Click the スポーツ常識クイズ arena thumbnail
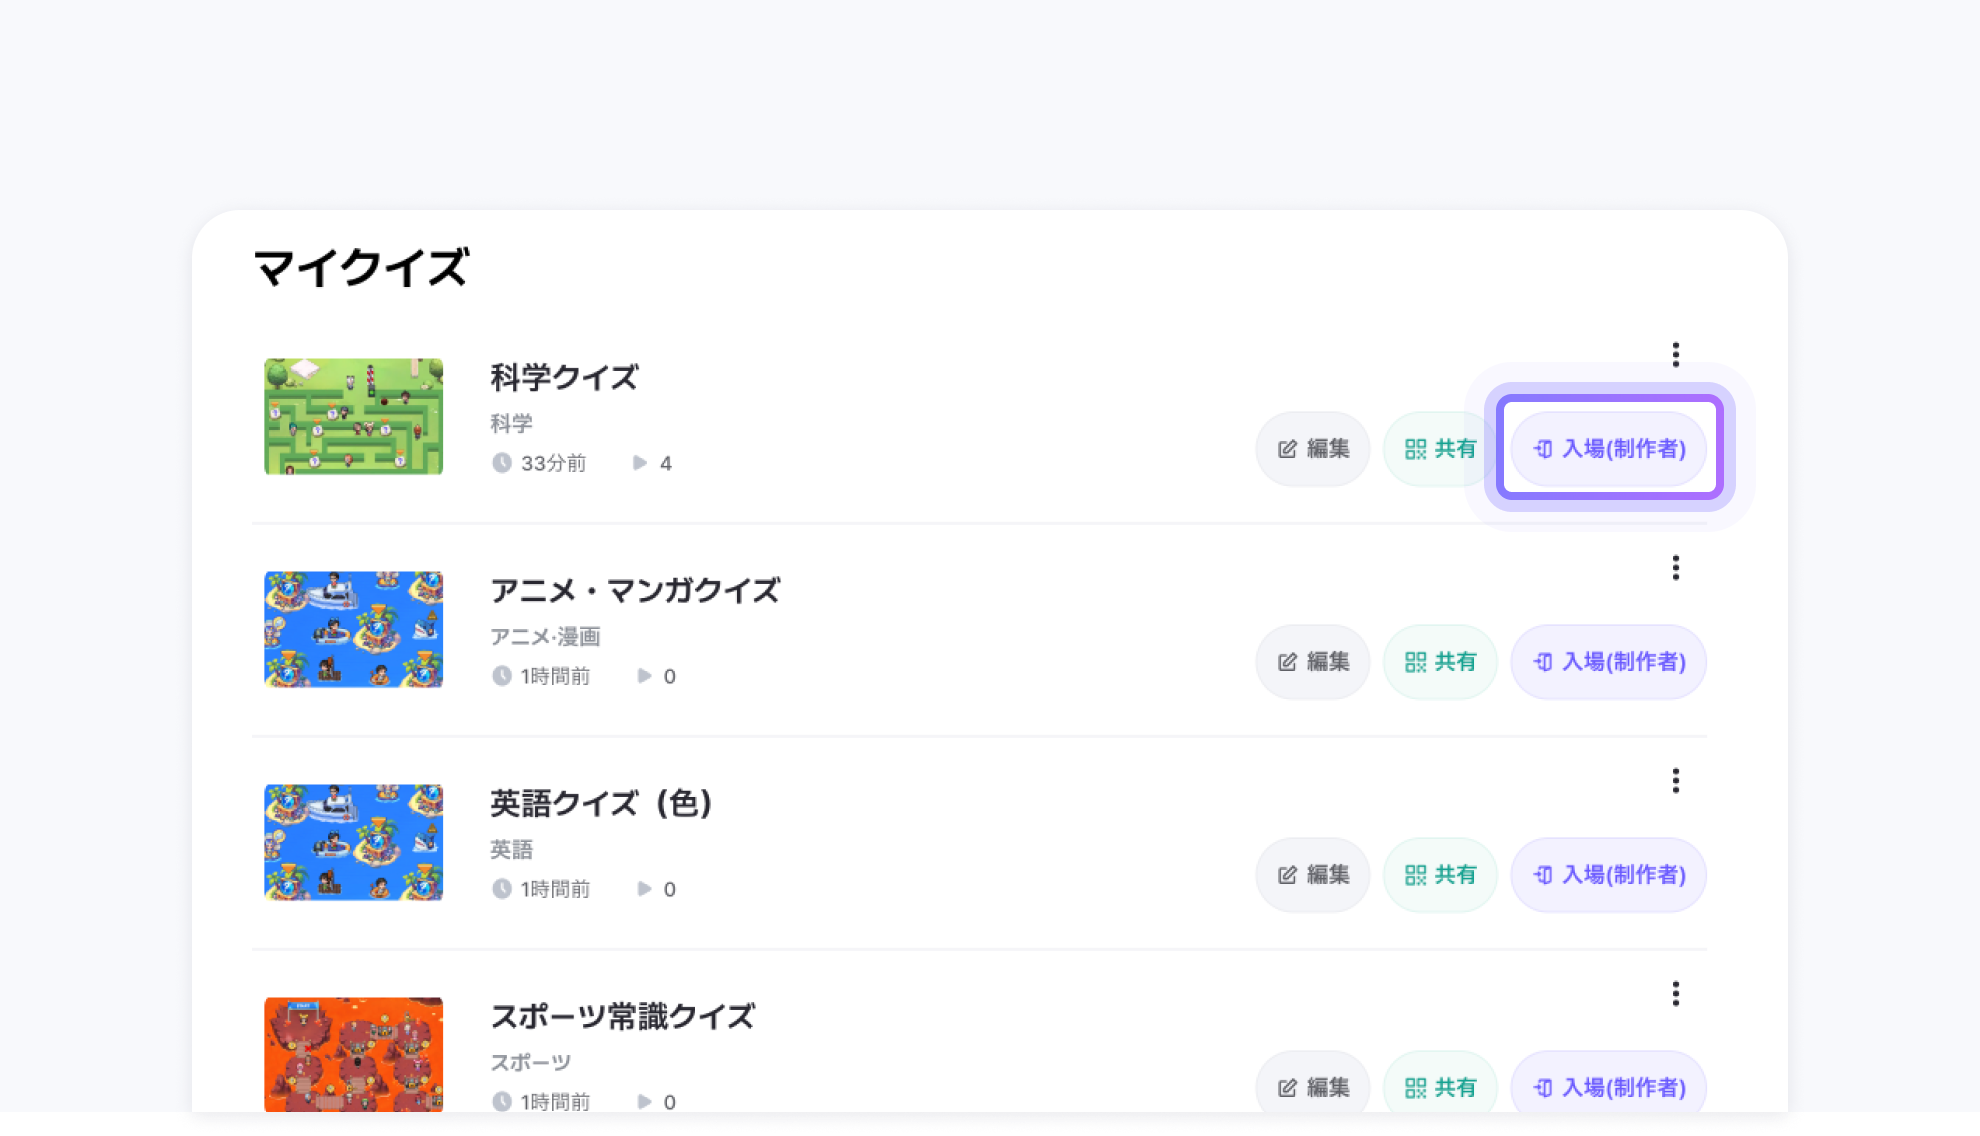 [x=353, y=1055]
